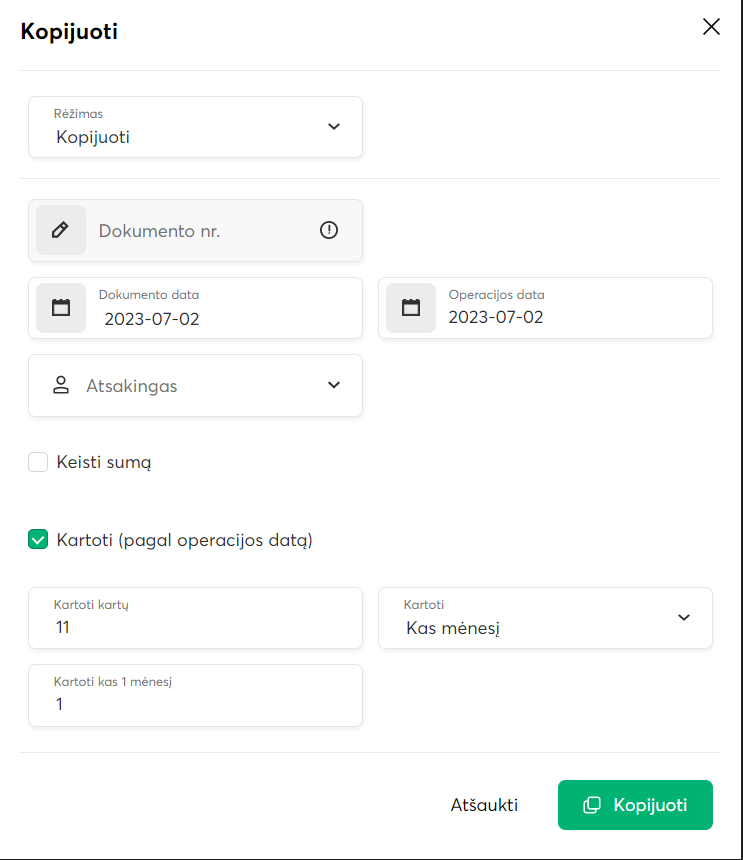Click the Operacijos data date value
The image size is (743, 860).
click(496, 318)
